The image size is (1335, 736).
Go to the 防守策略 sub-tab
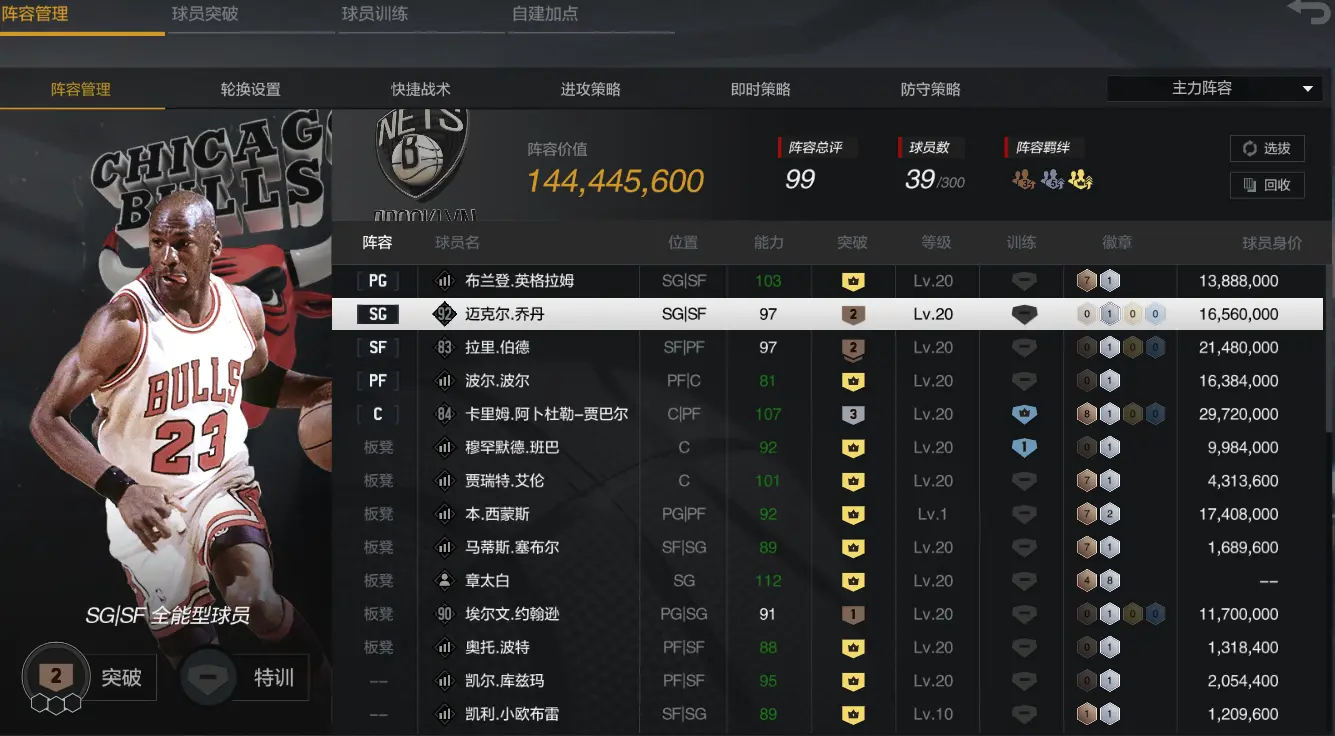pyautogui.click(x=931, y=89)
